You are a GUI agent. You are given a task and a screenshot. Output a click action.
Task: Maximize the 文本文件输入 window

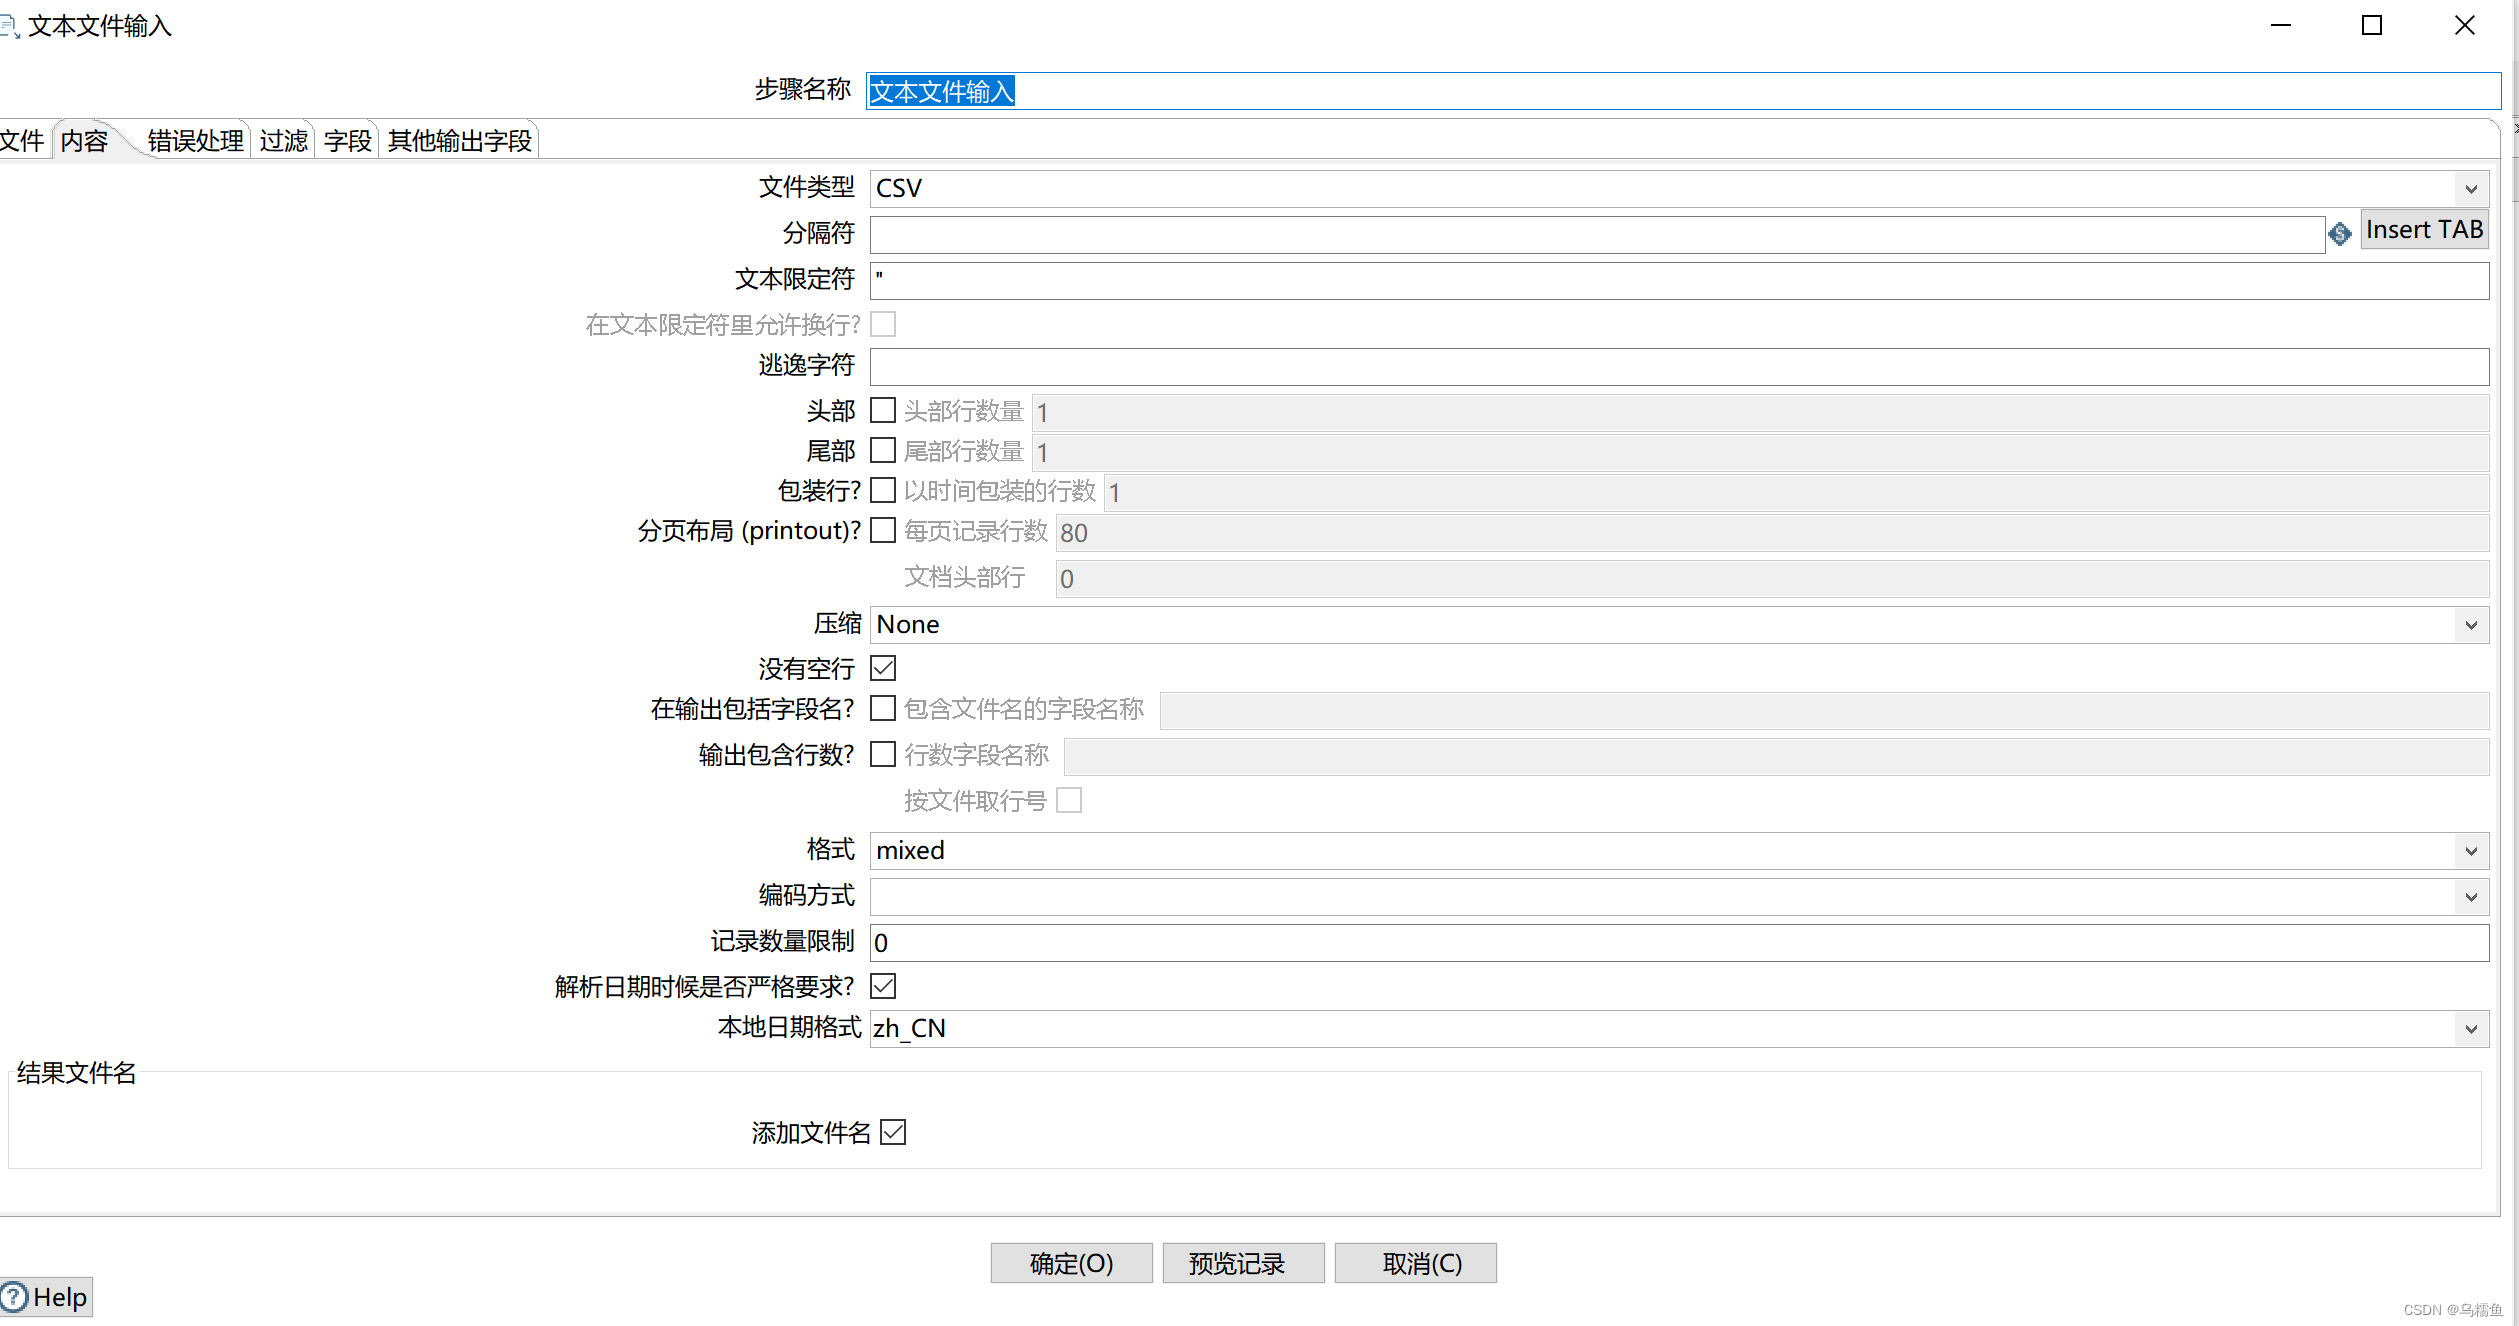[2371, 26]
